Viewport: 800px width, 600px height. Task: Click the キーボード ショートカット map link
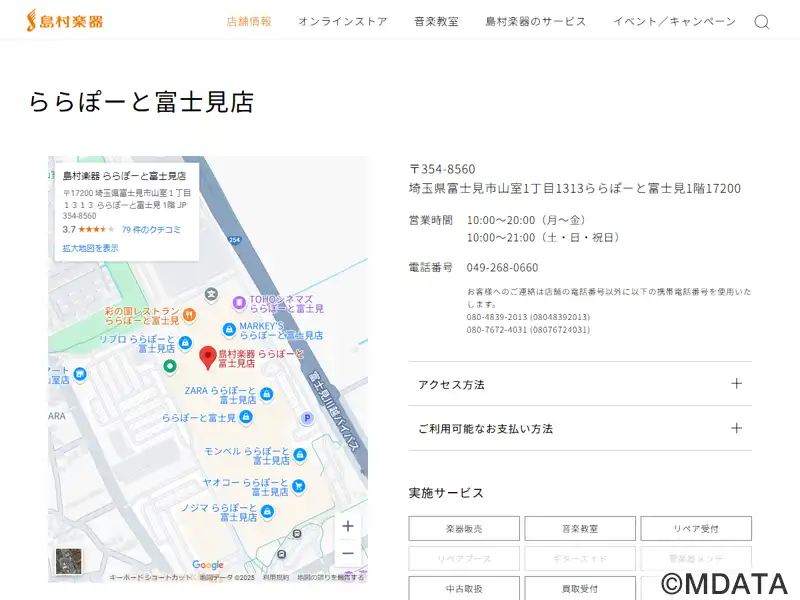(150, 578)
